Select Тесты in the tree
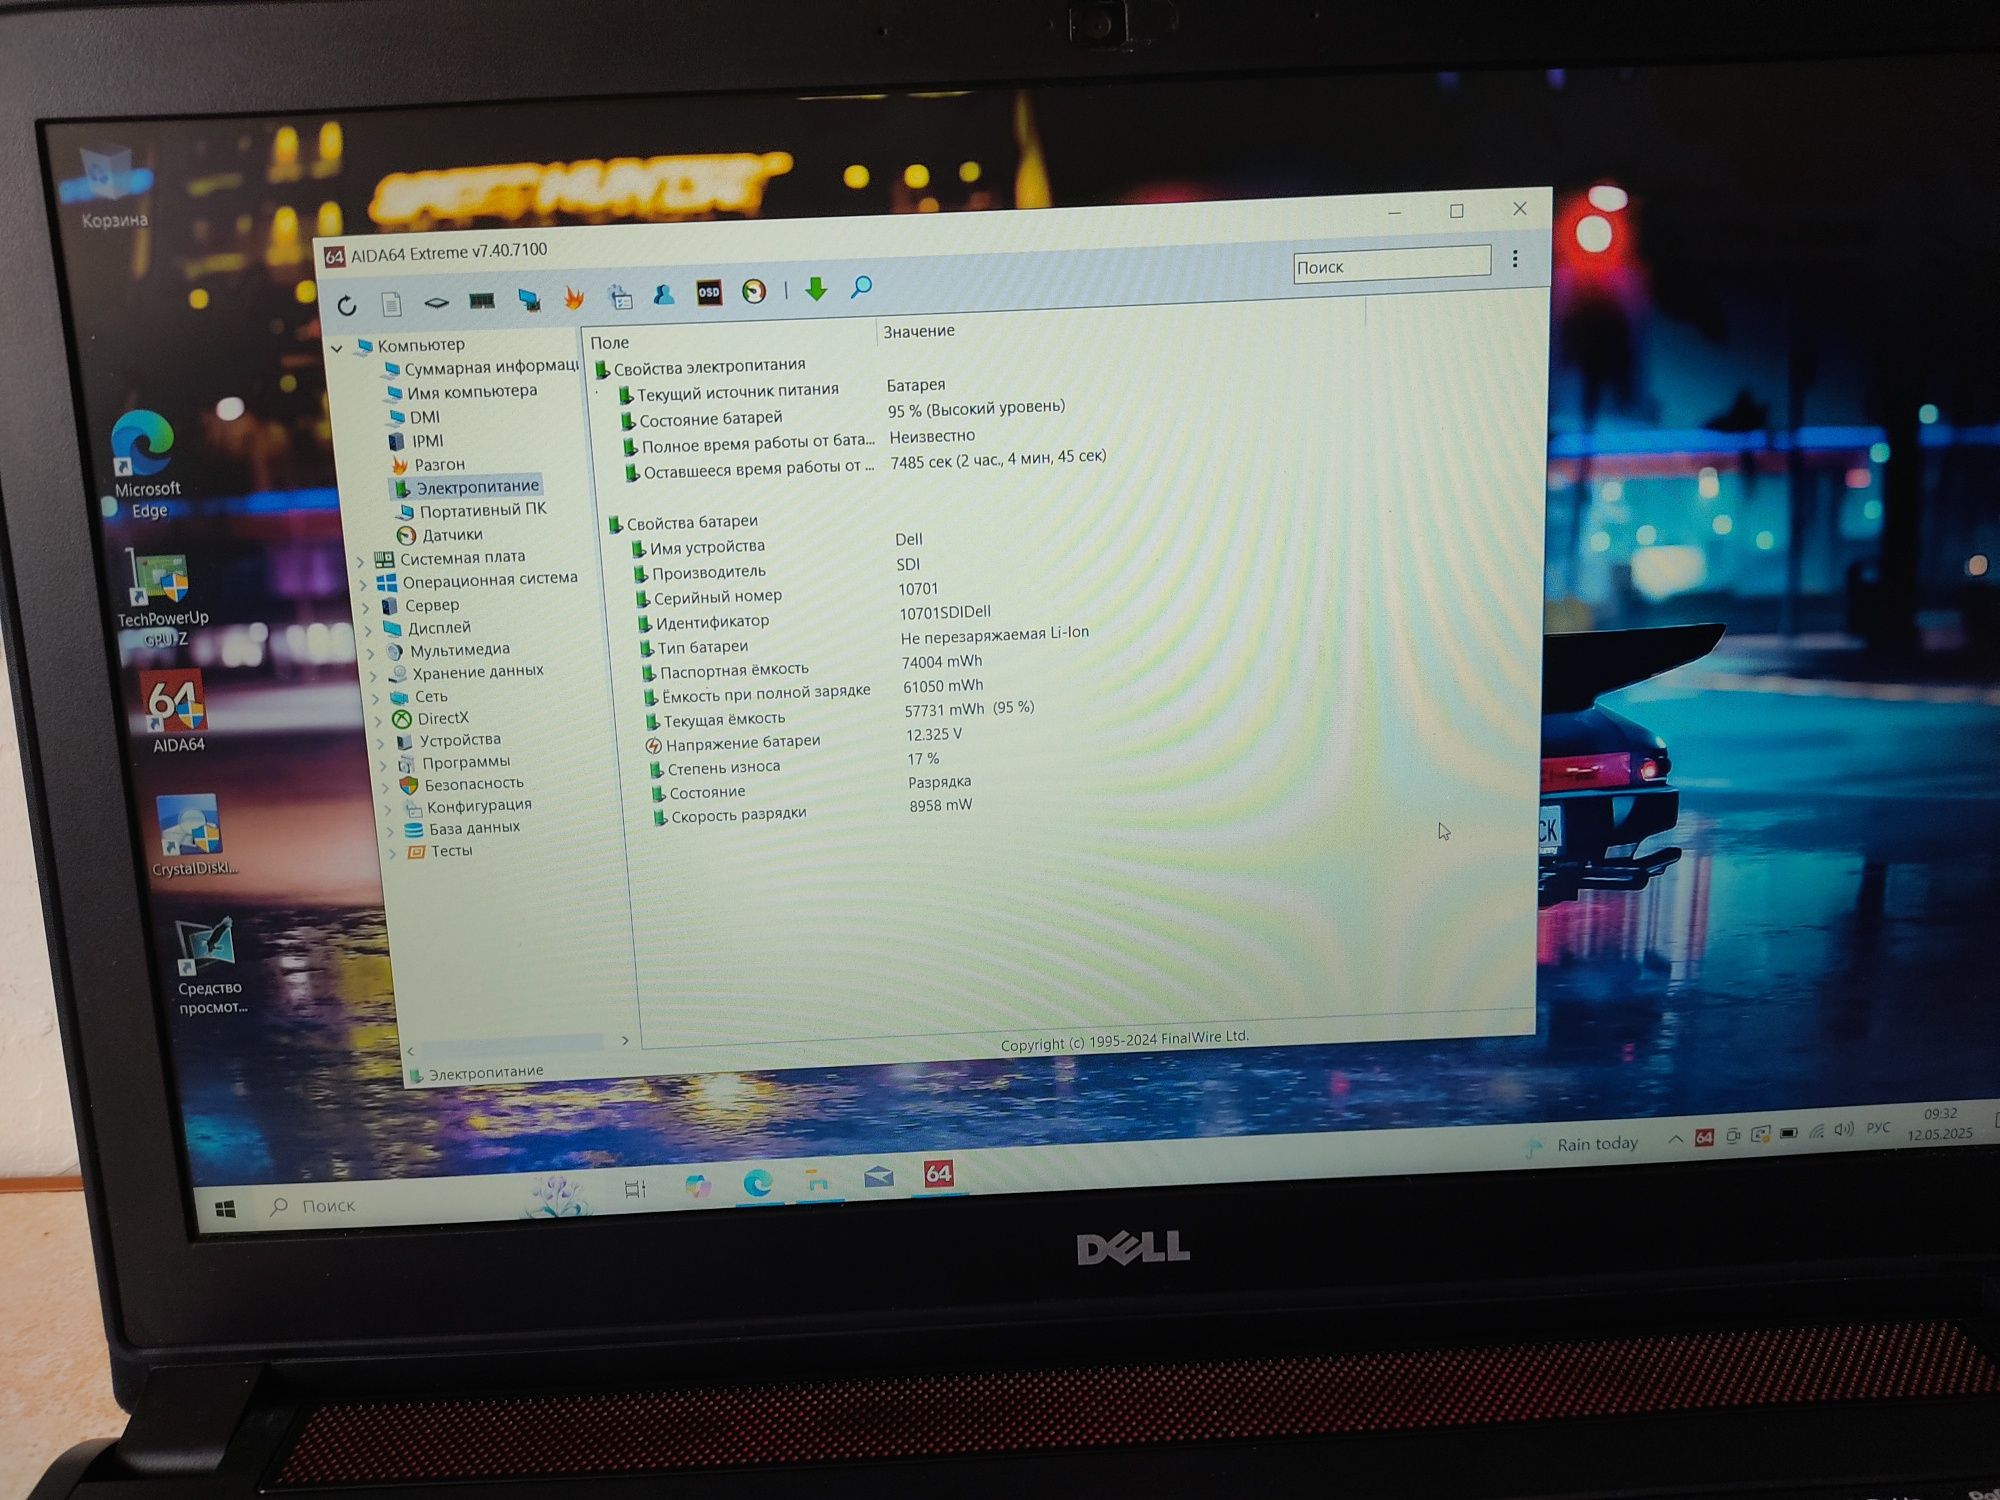This screenshot has width=2000, height=1500. click(x=440, y=852)
